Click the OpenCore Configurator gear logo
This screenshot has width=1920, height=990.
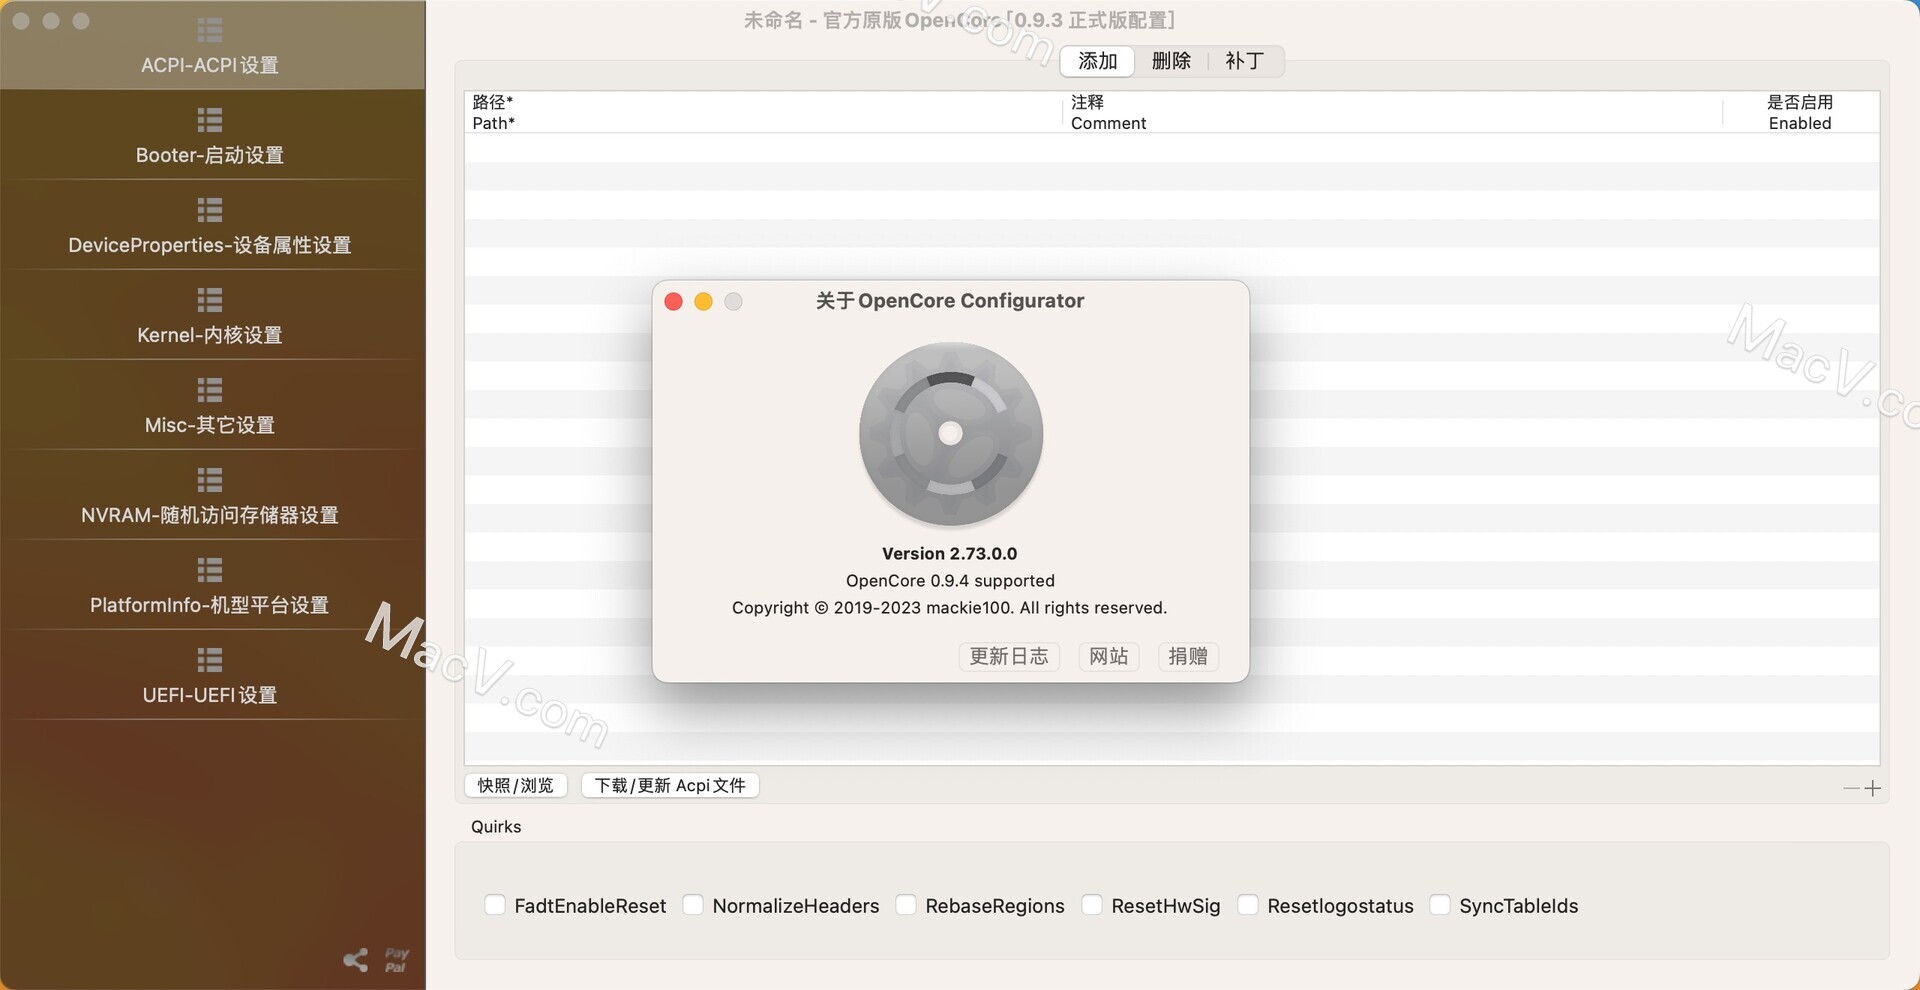(951, 433)
